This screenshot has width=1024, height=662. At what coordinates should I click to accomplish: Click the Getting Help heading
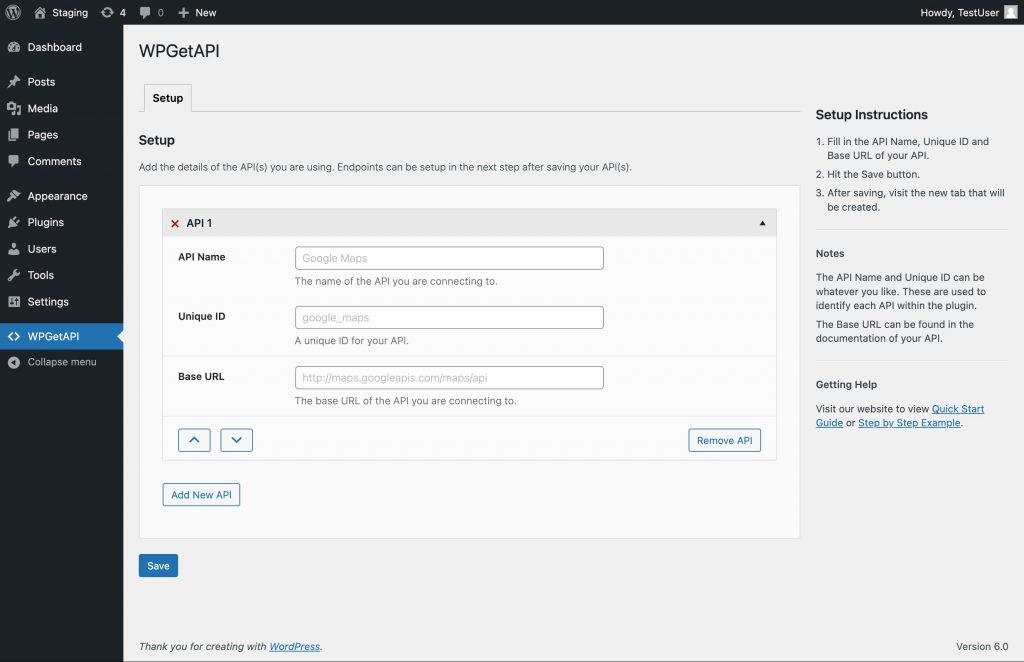pyautogui.click(x=846, y=385)
